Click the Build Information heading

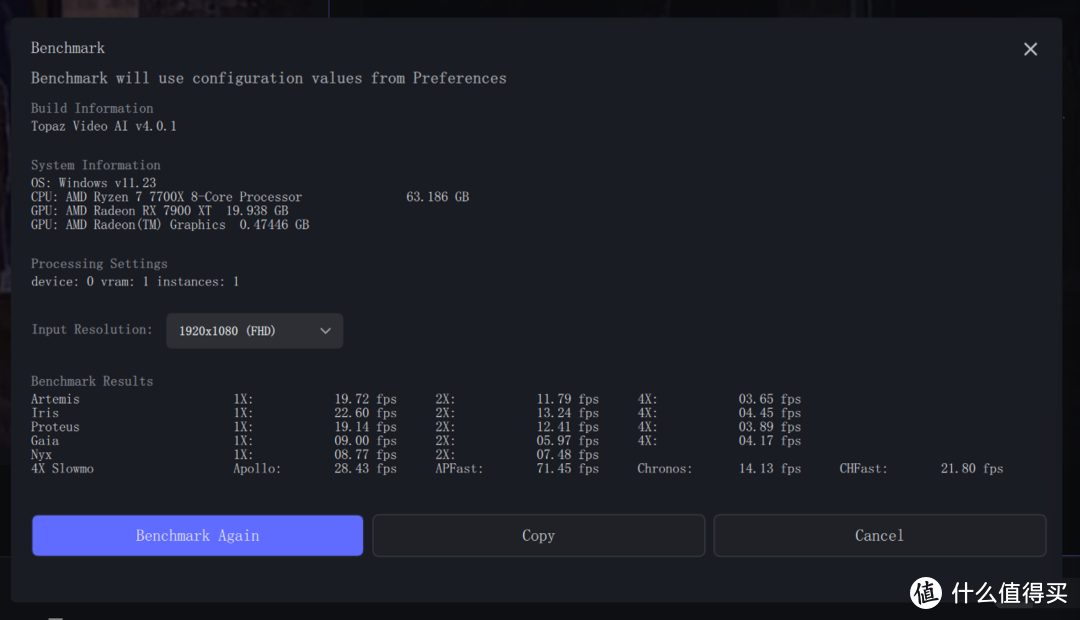[x=92, y=108]
